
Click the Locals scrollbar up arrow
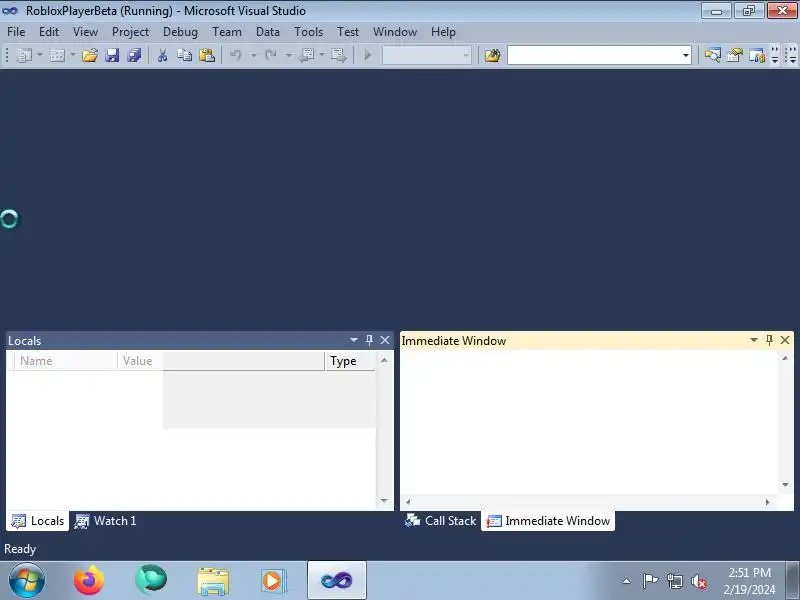click(384, 360)
